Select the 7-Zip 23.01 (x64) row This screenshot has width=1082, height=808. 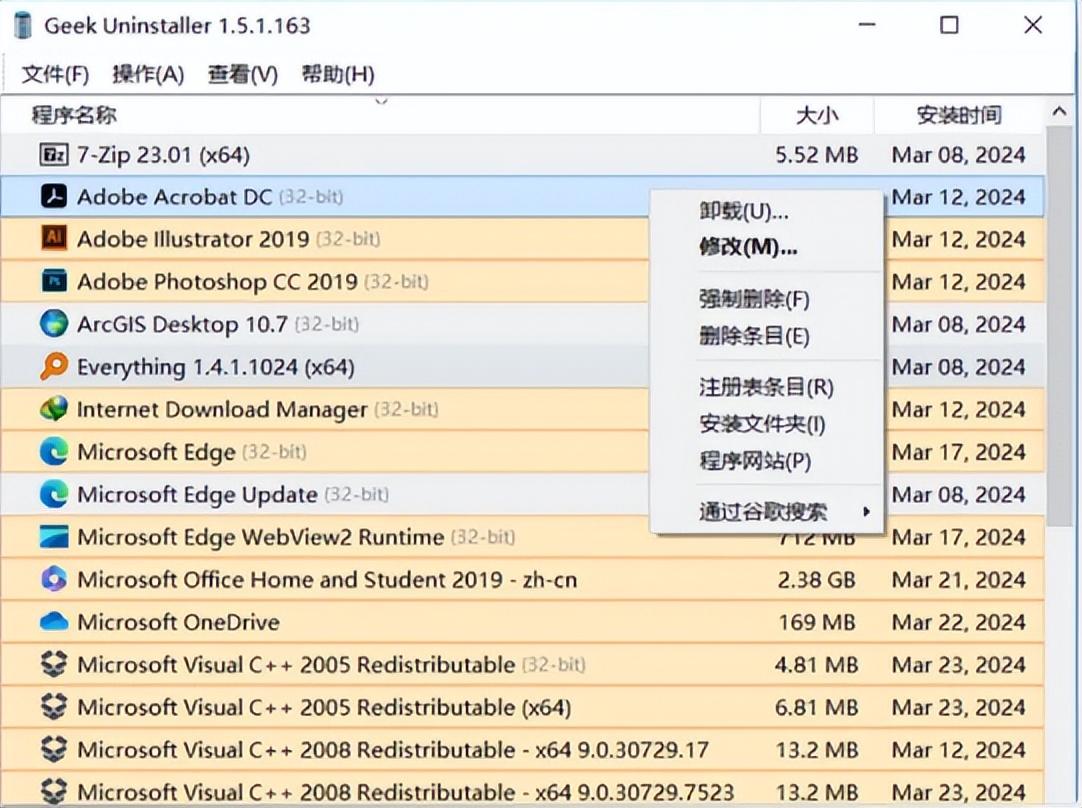pos(522,155)
